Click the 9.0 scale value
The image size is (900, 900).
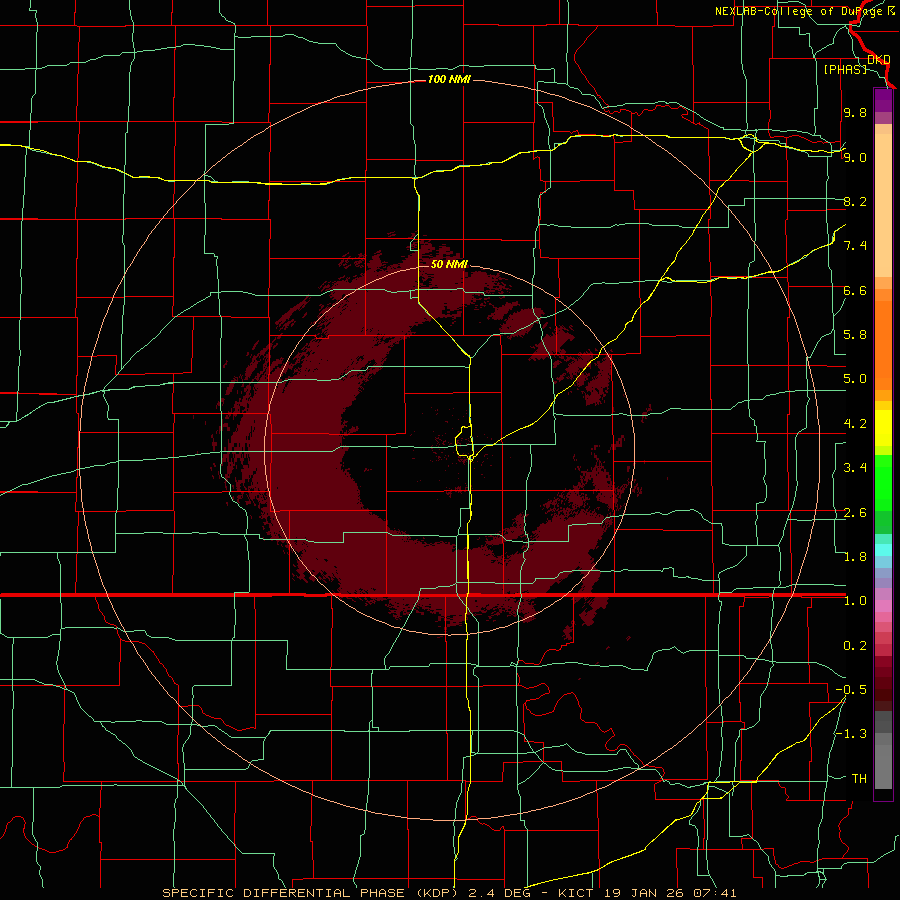pos(855,157)
